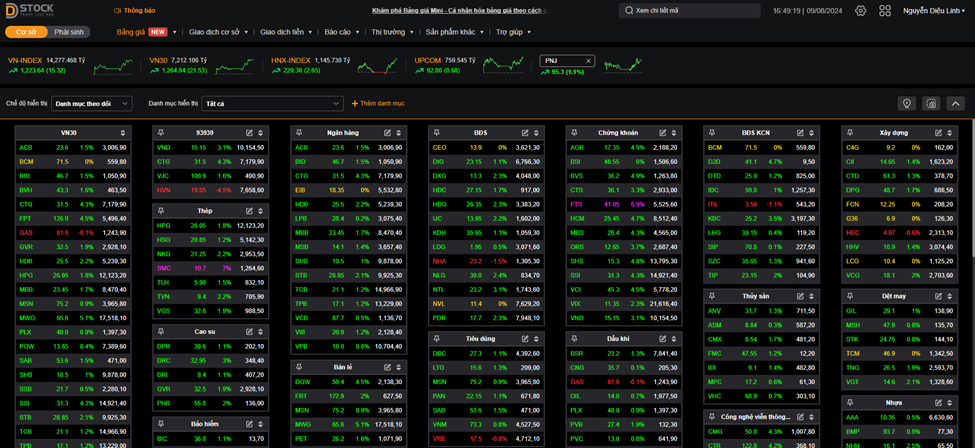Collapse the filter bar with chevron up
Image resolution: width=975 pixels, height=448 pixels.
coord(955,103)
